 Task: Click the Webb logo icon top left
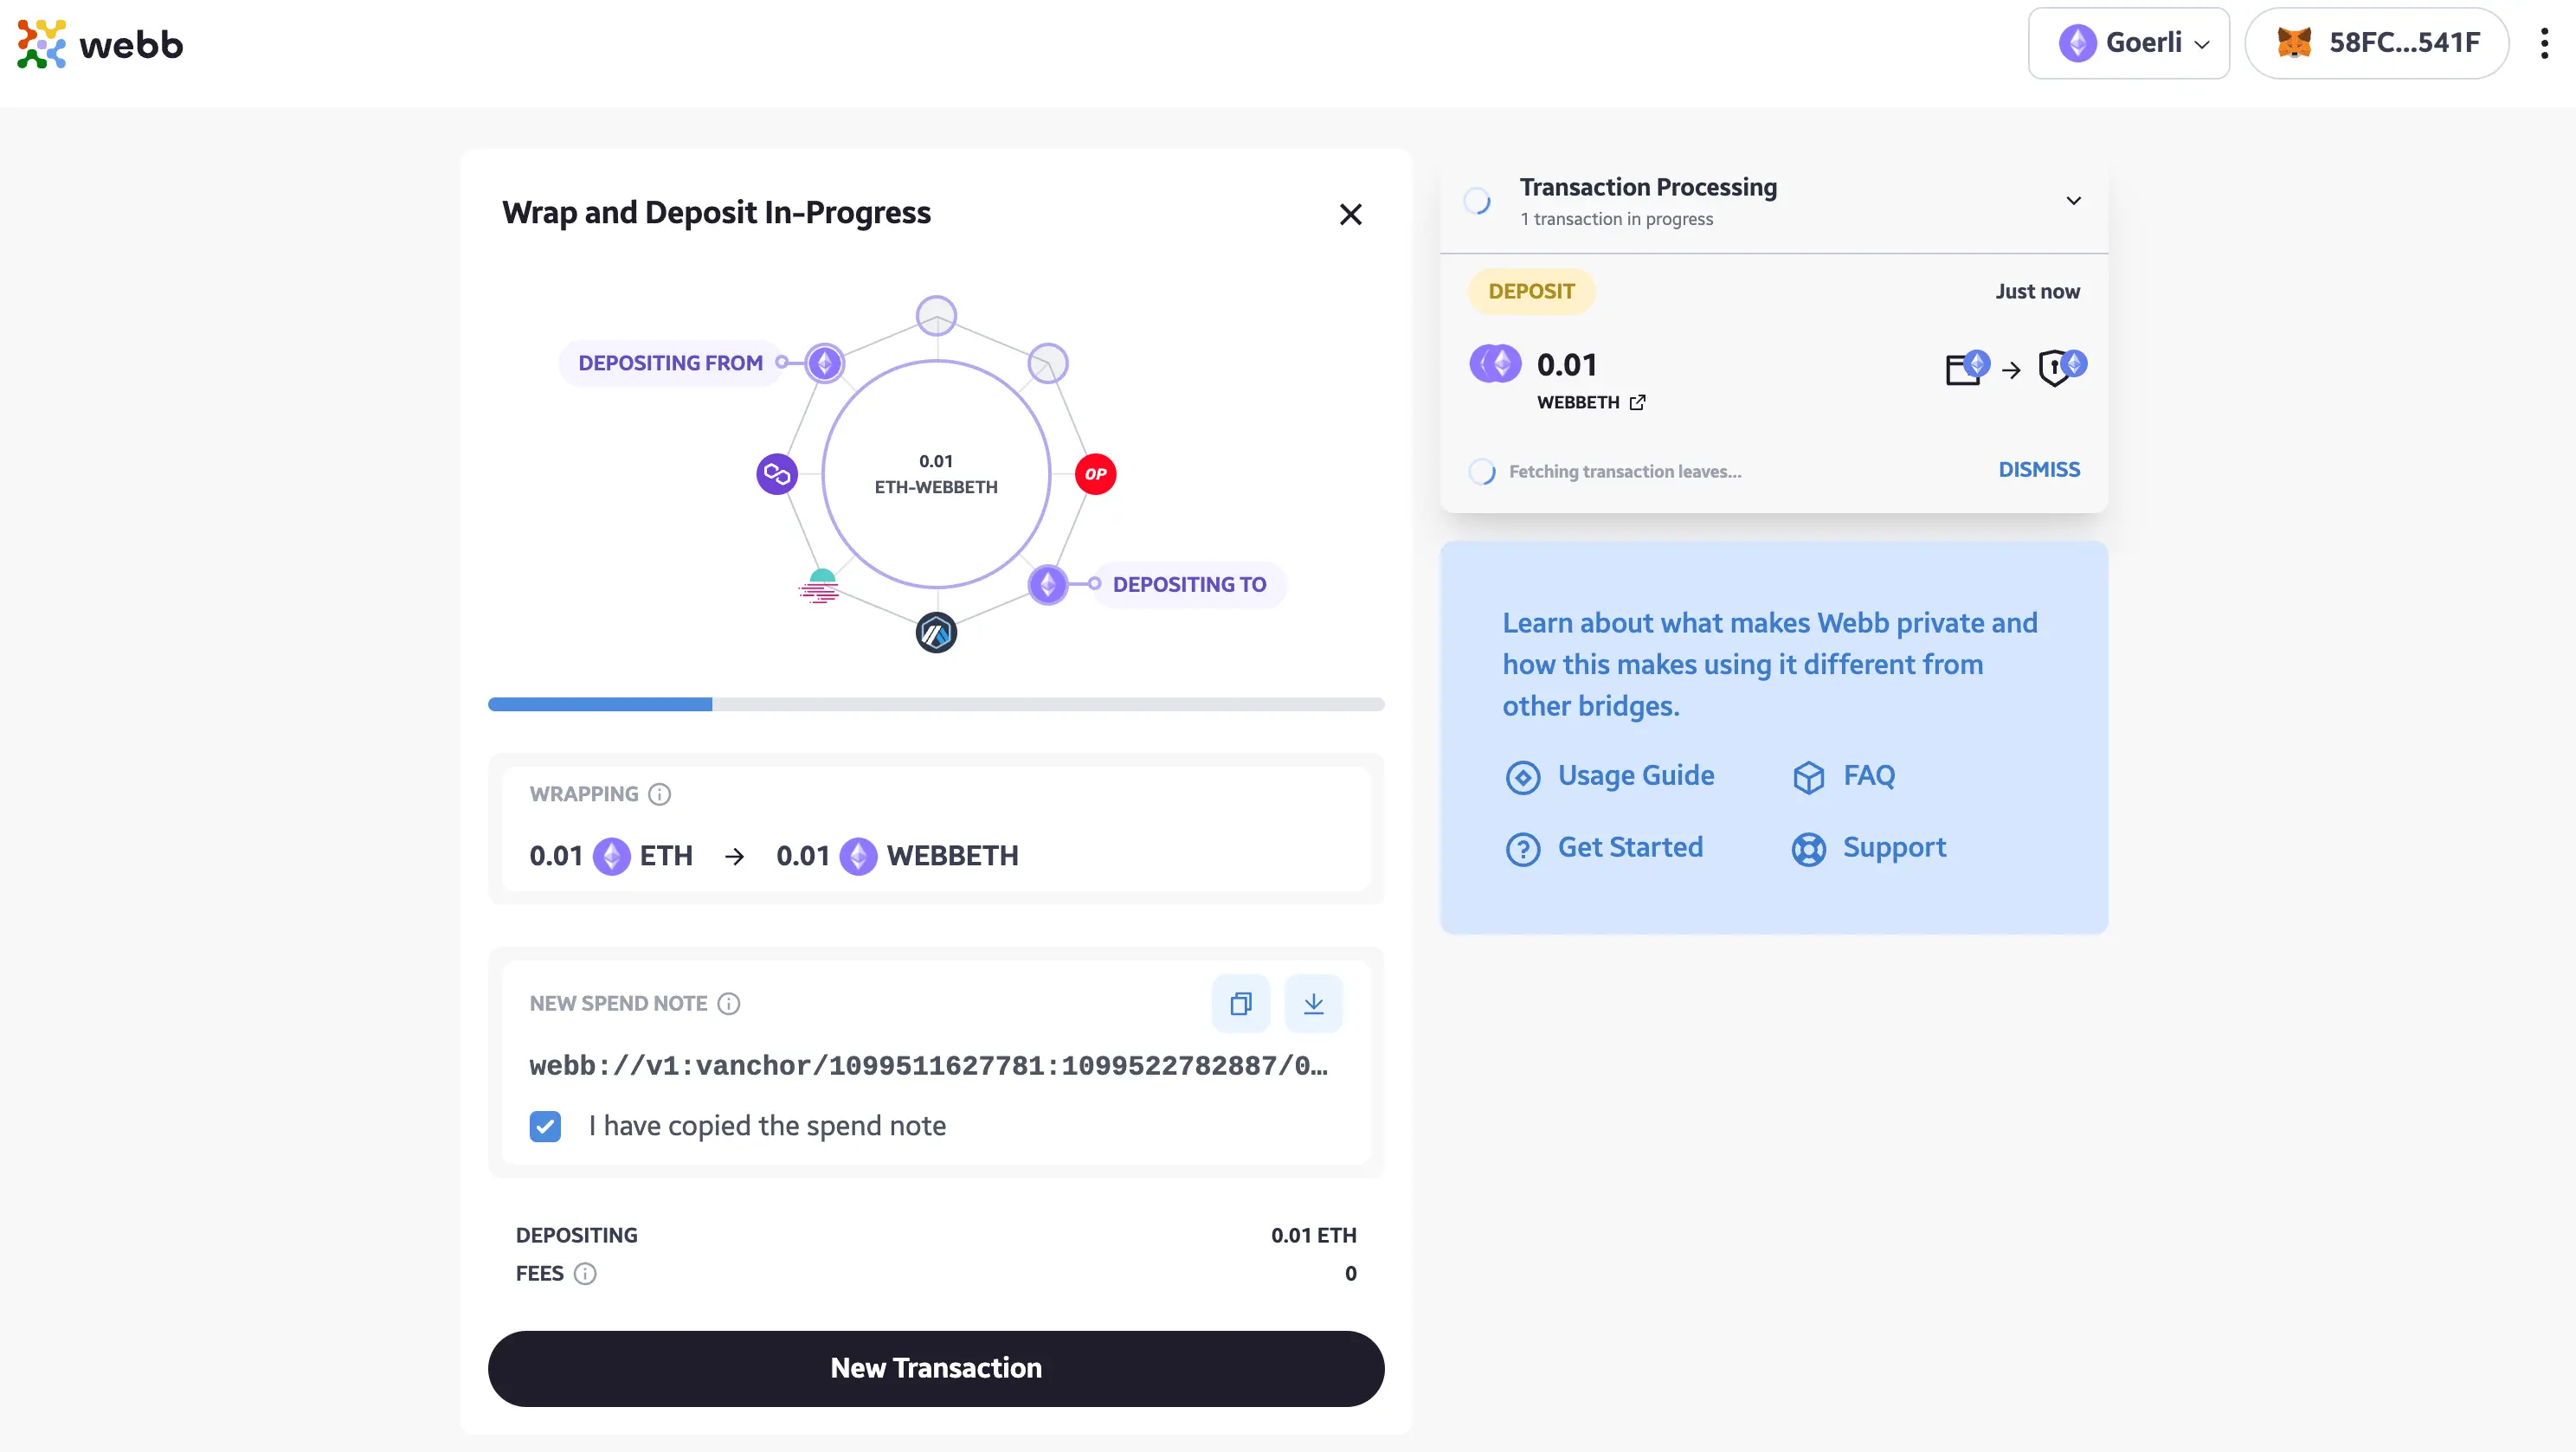pos(39,41)
